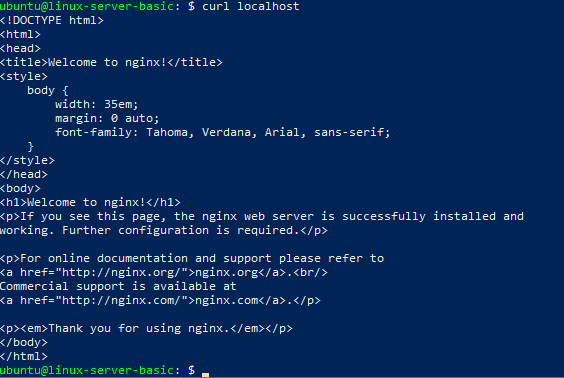This screenshot has width=564, height=378.
Task: Click the 'curl localhost' command text
Action: tap(251, 6)
